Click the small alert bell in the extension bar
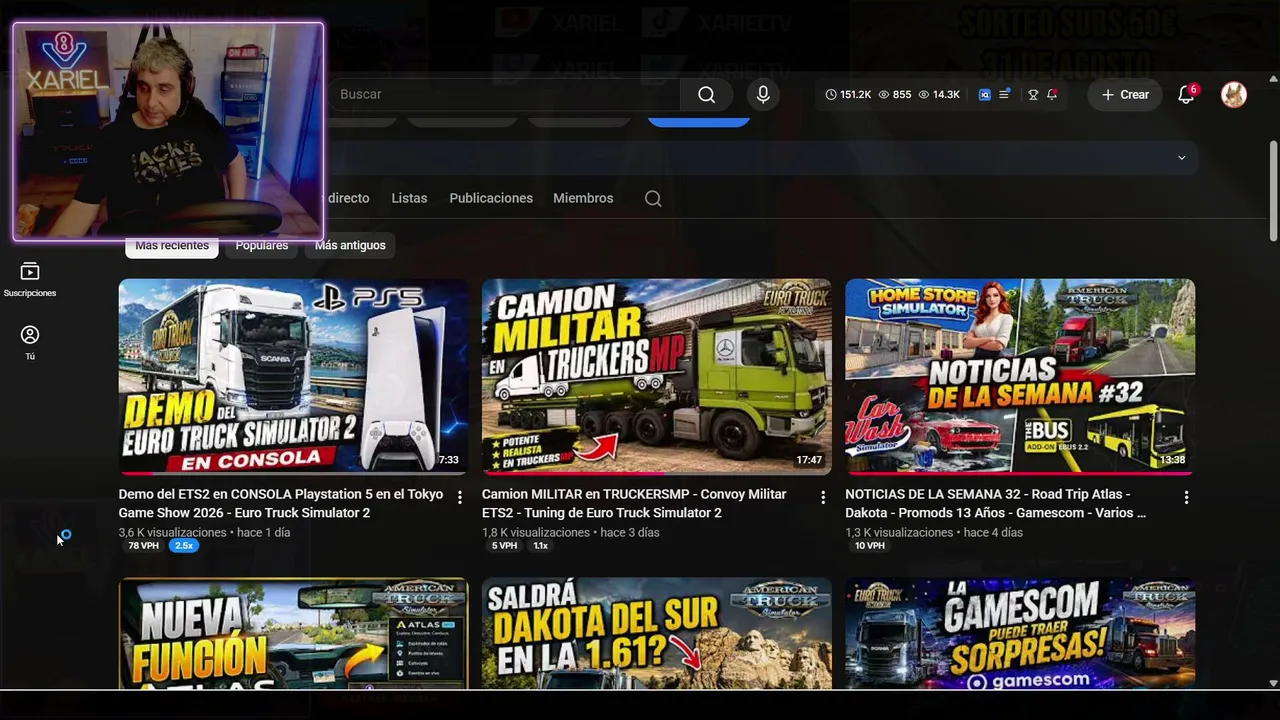The height and width of the screenshot is (720, 1280). click(1052, 94)
